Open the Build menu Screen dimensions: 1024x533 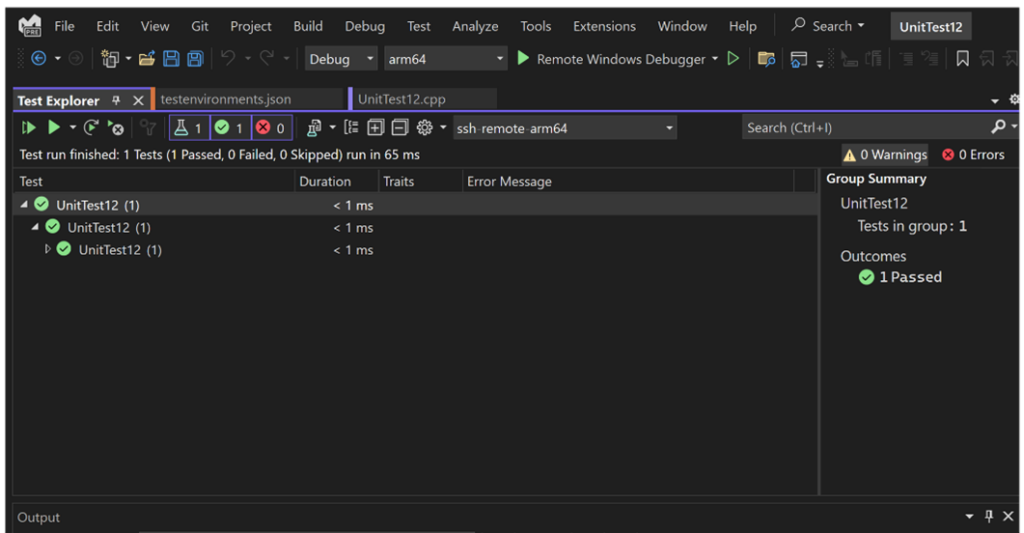coord(308,26)
